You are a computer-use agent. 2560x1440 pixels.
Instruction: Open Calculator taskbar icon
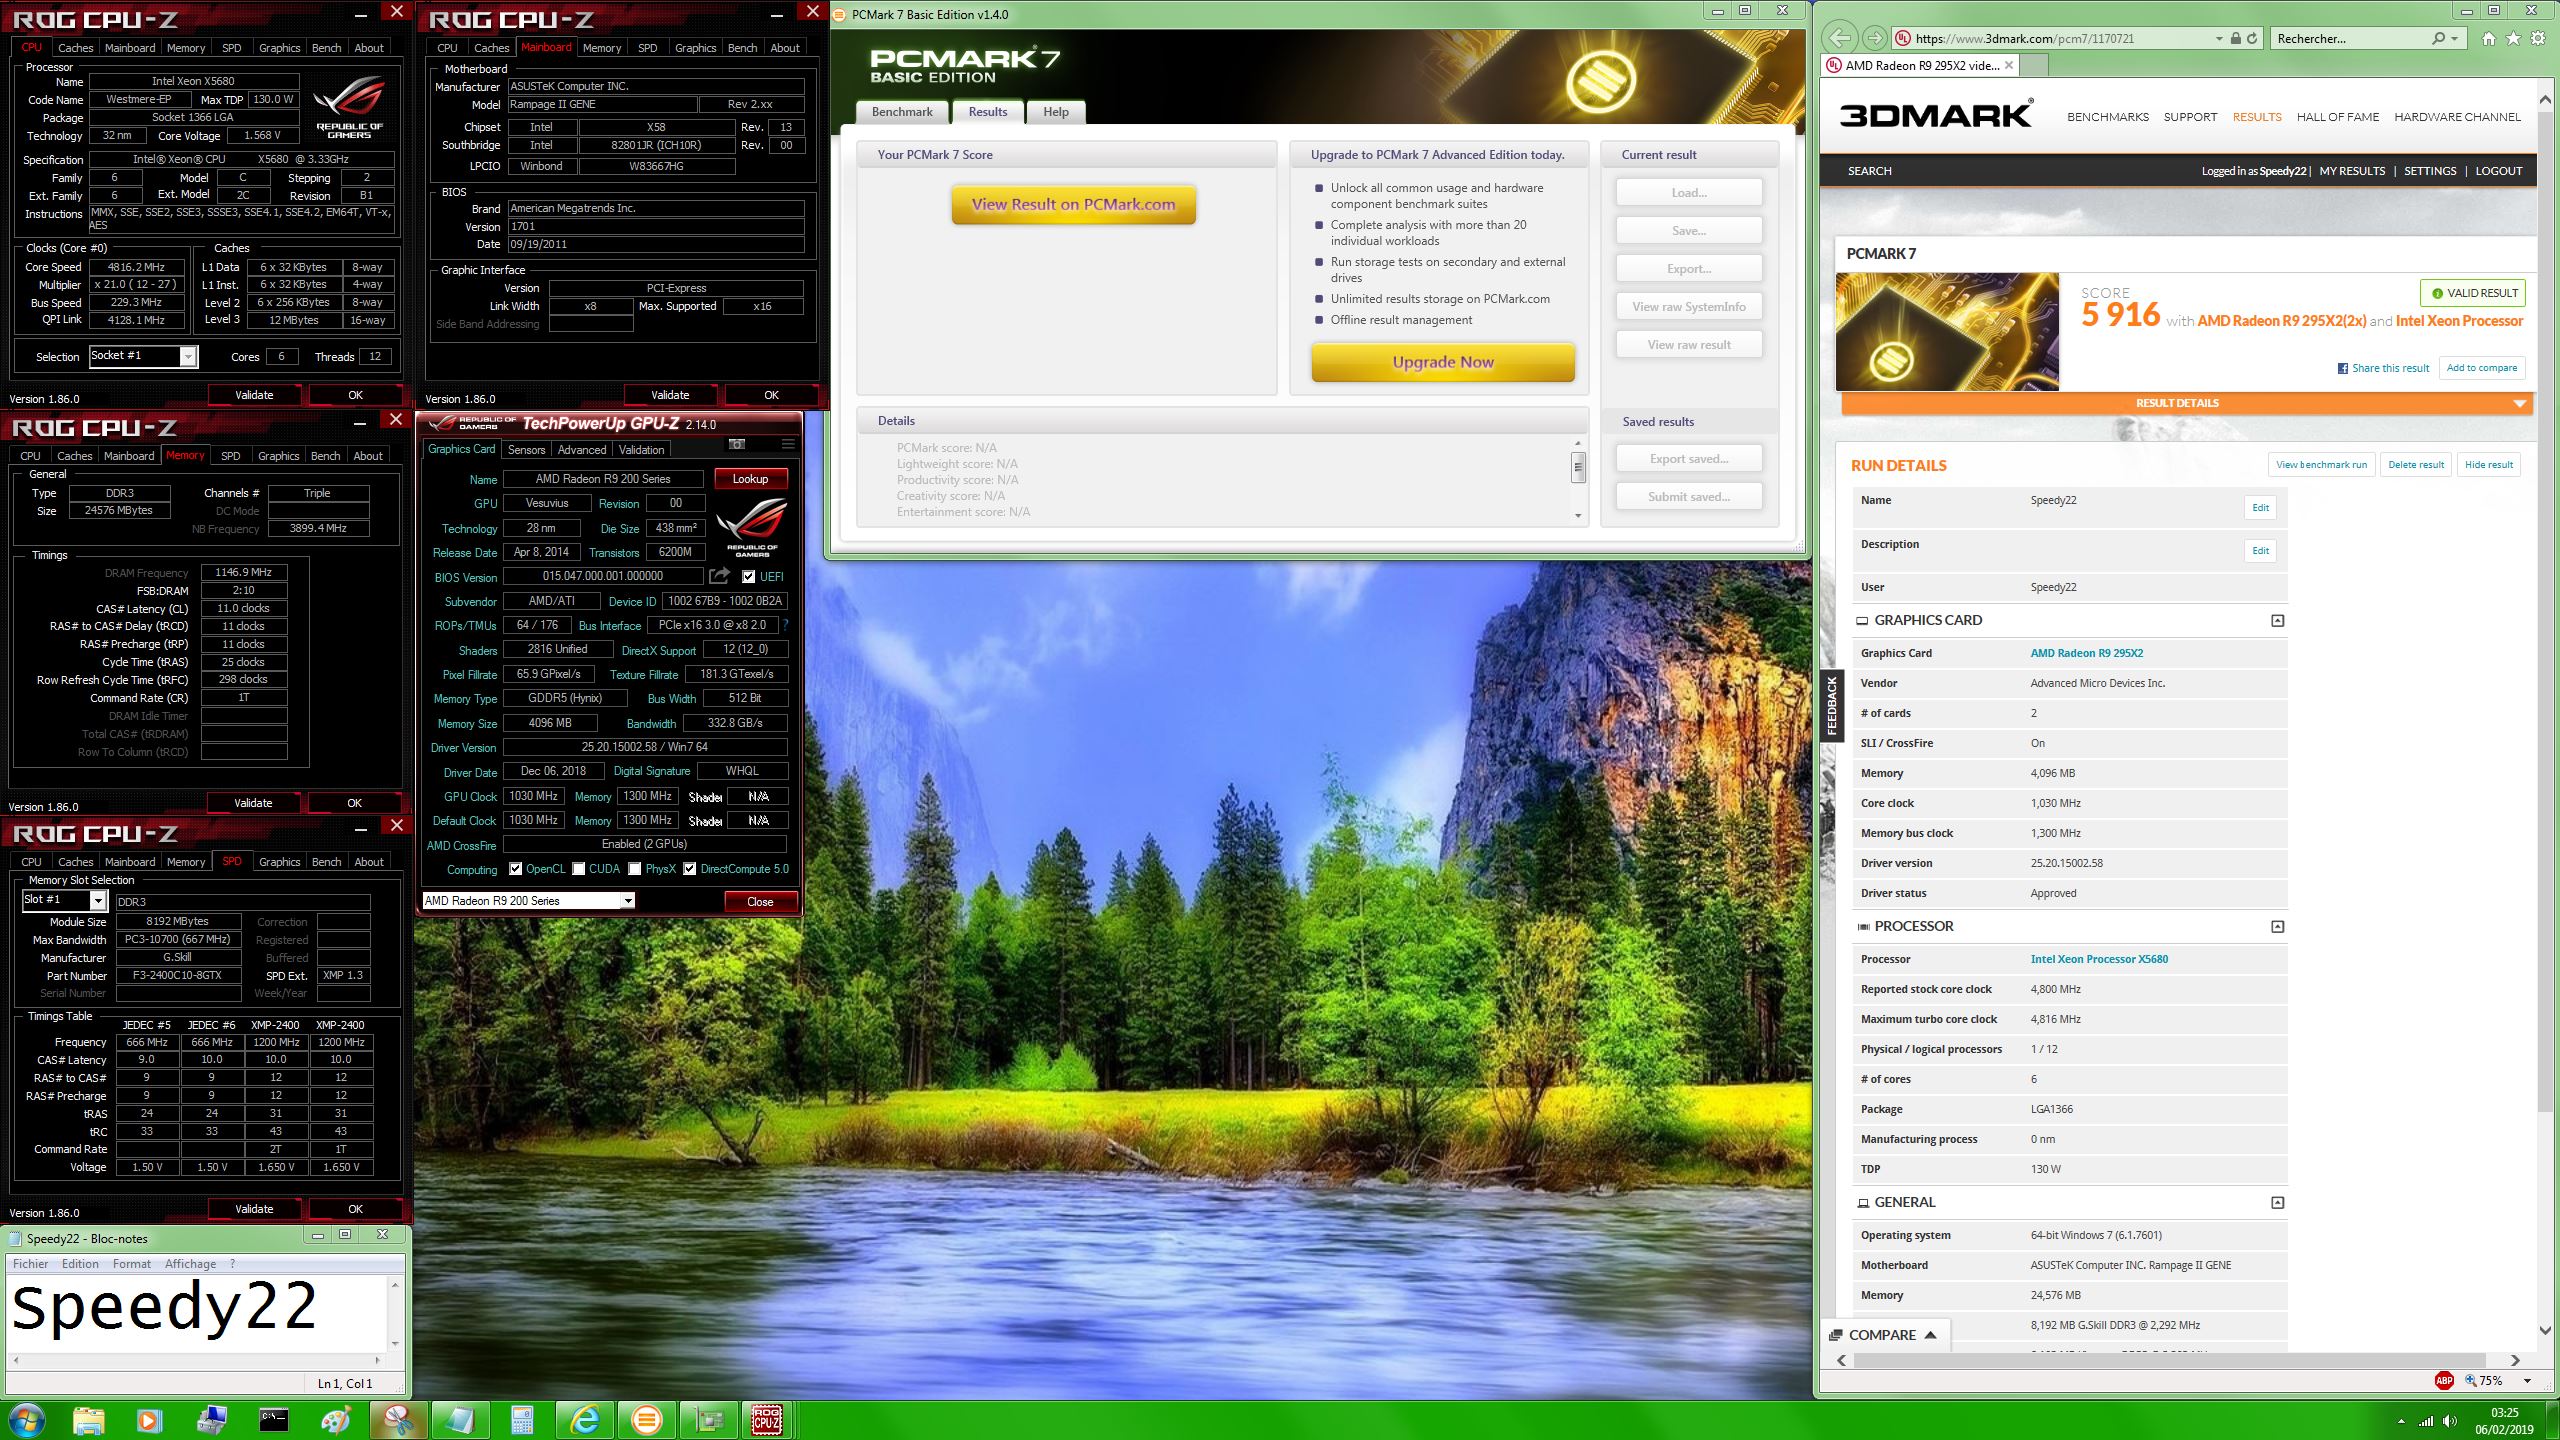522,1420
